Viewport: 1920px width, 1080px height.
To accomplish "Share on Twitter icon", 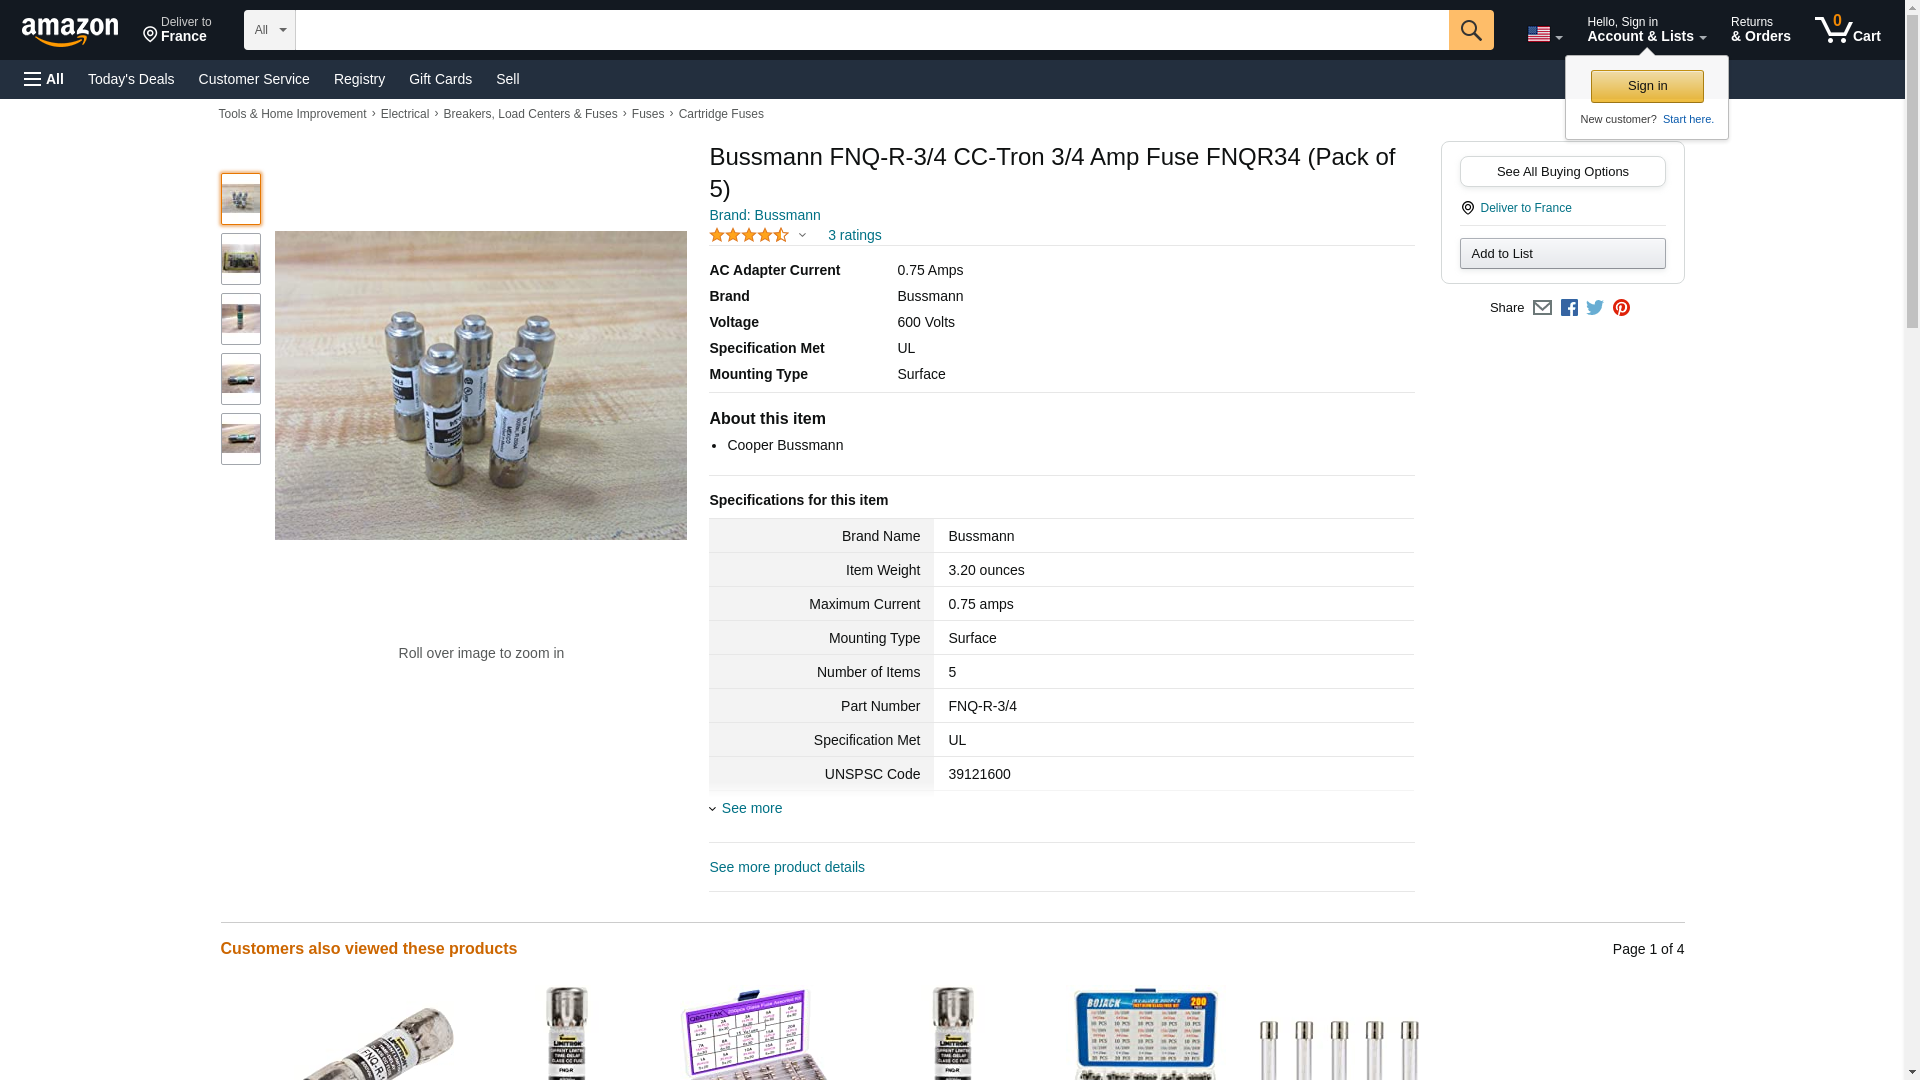I will pos(1595,308).
